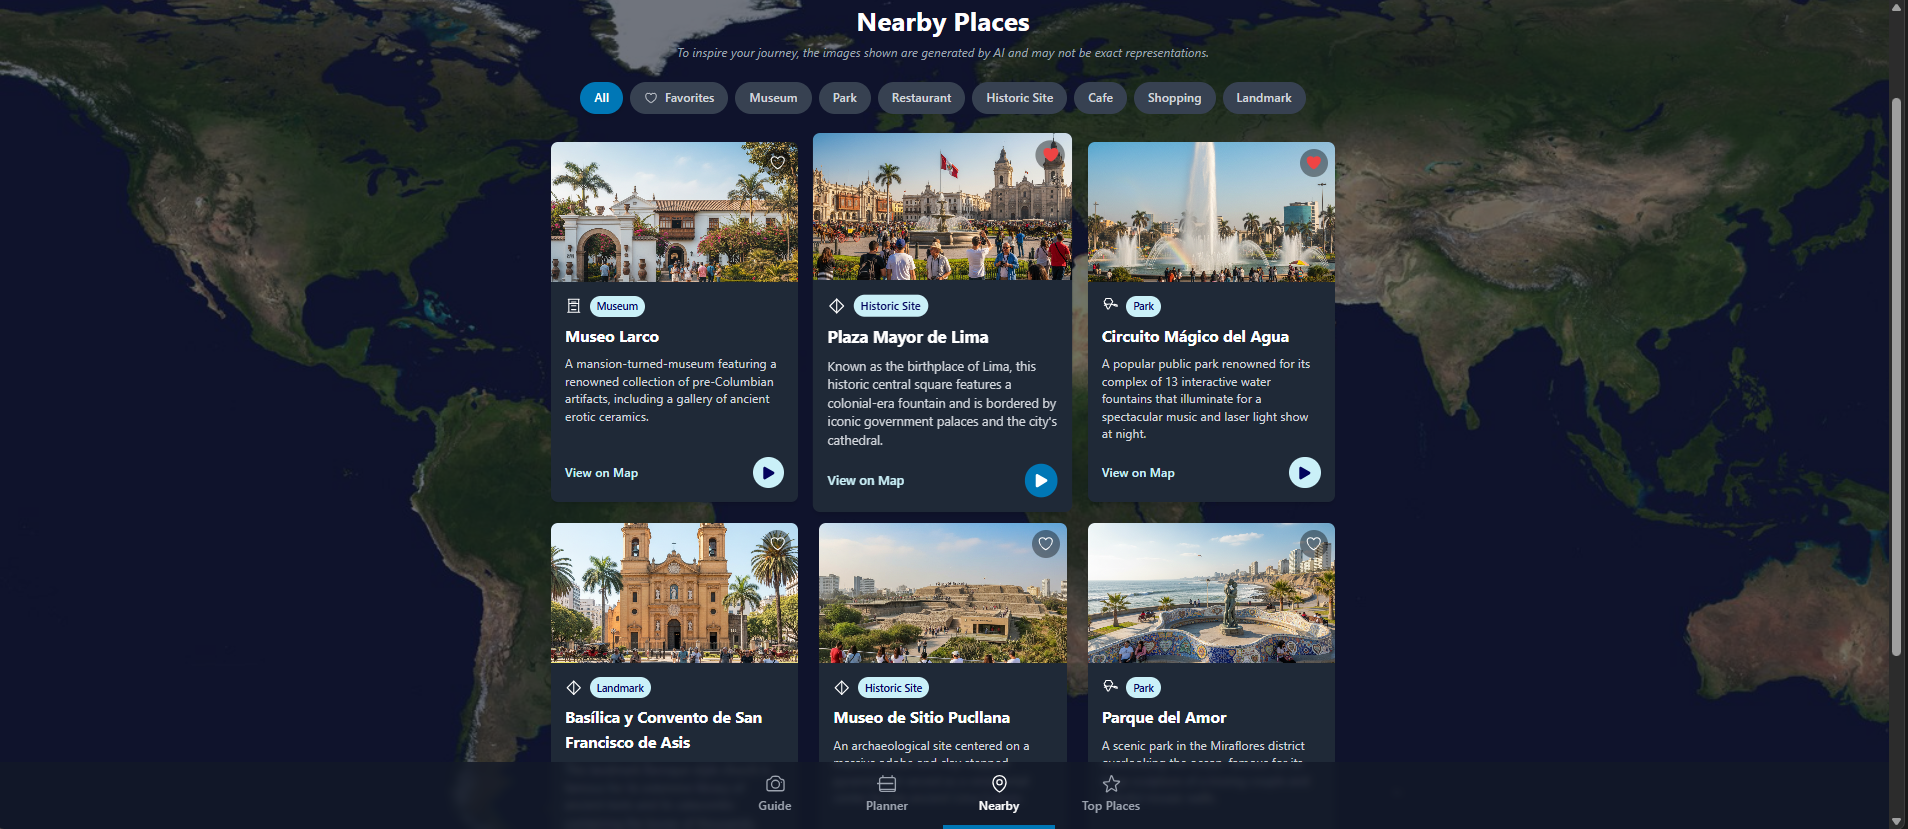
Task: Open the Guide camera icon
Action: (x=775, y=784)
